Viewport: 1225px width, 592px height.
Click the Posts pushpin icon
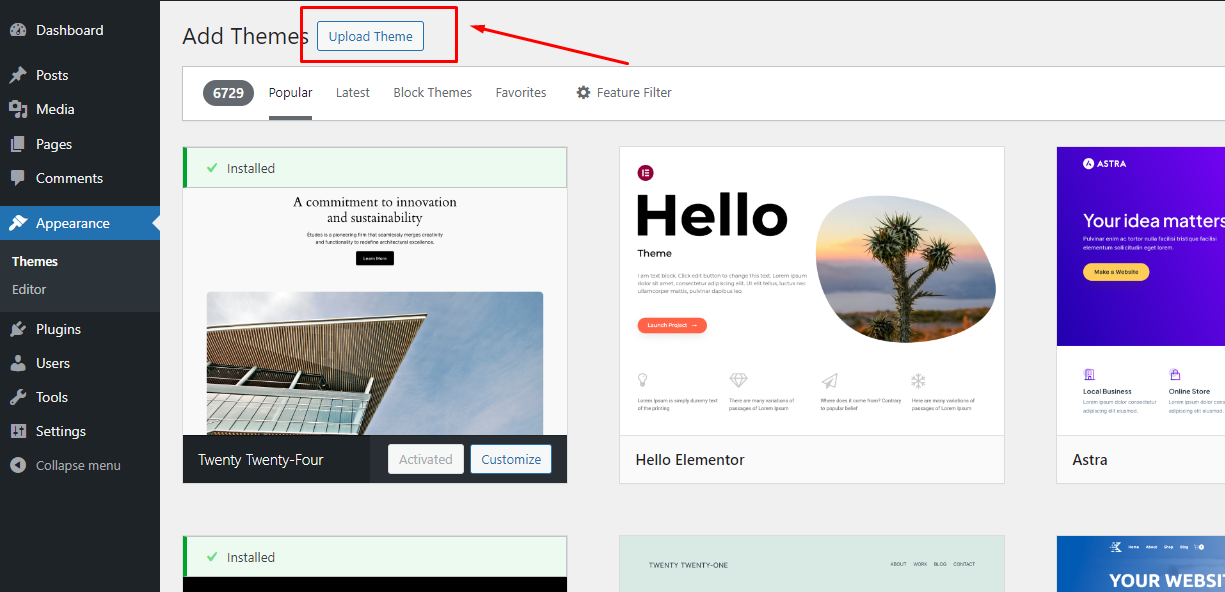[x=18, y=75]
